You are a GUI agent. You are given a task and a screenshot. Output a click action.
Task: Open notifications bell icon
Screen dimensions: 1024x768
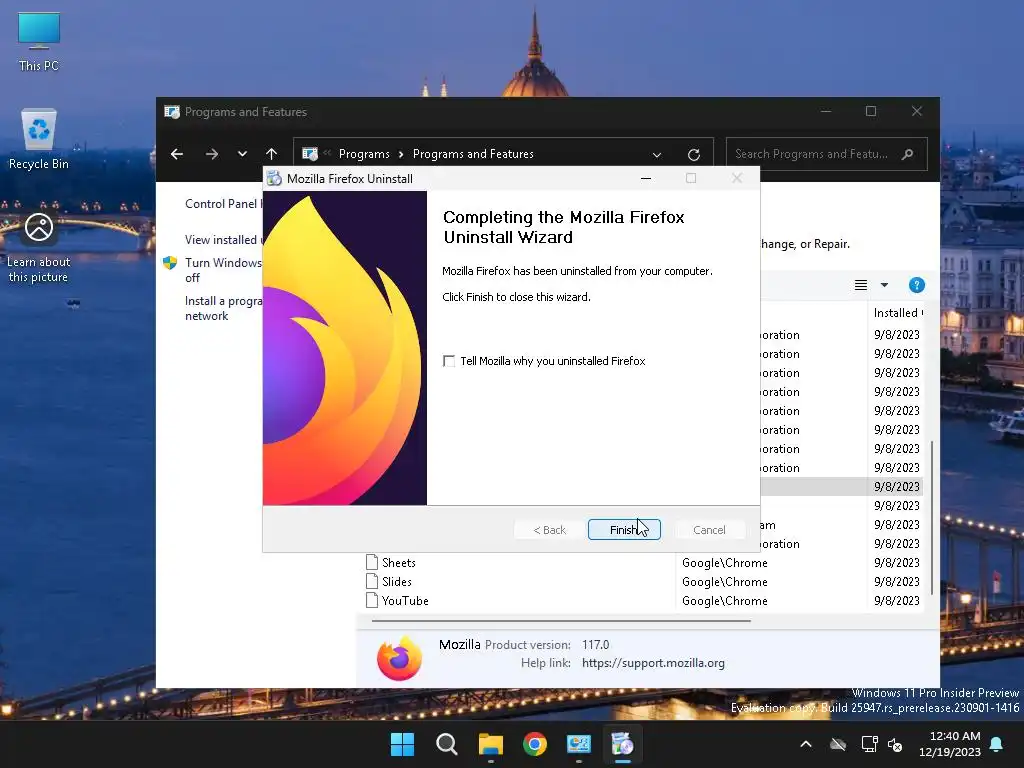tap(997, 744)
